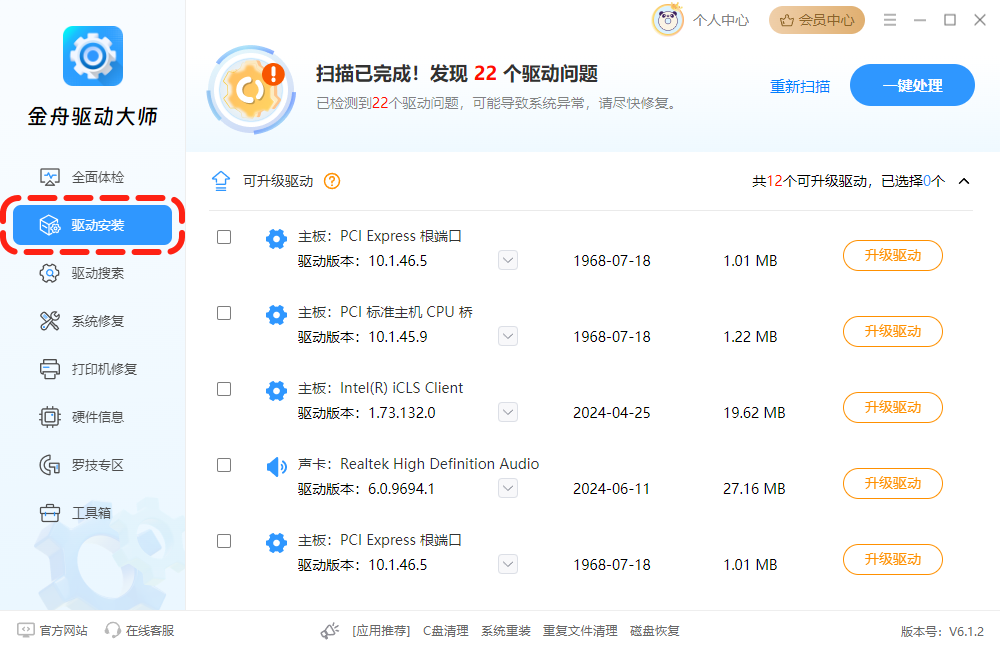This screenshot has width=1000, height=650.
Task: Click the 27.16 MB file size
Action: tap(754, 489)
